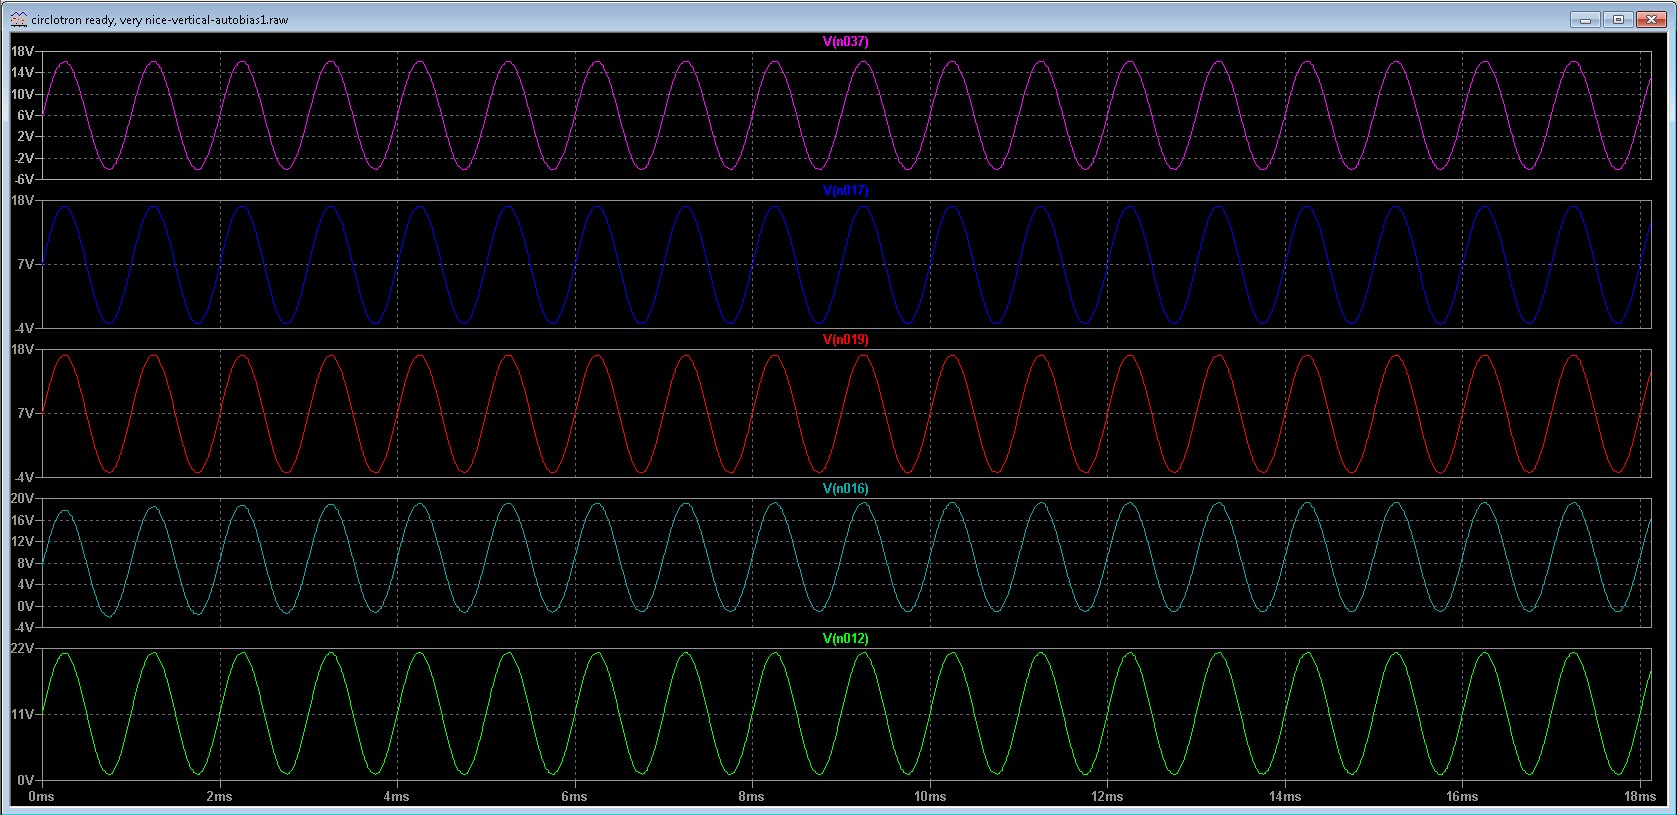Screen dimensions: 1677x815
Task: Select the V(n012) green trace label
Action: [845, 638]
